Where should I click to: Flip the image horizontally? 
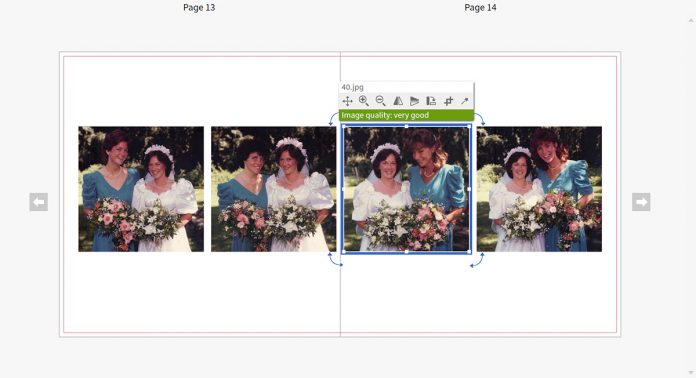tap(398, 101)
